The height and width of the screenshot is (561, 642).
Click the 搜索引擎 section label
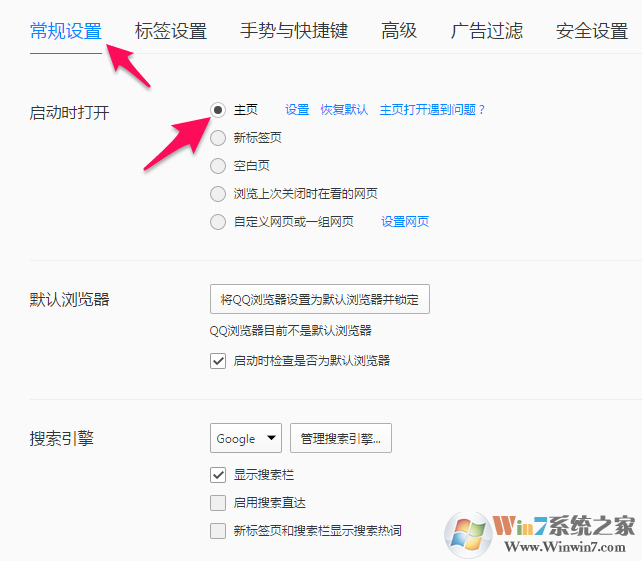tap(61, 439)
